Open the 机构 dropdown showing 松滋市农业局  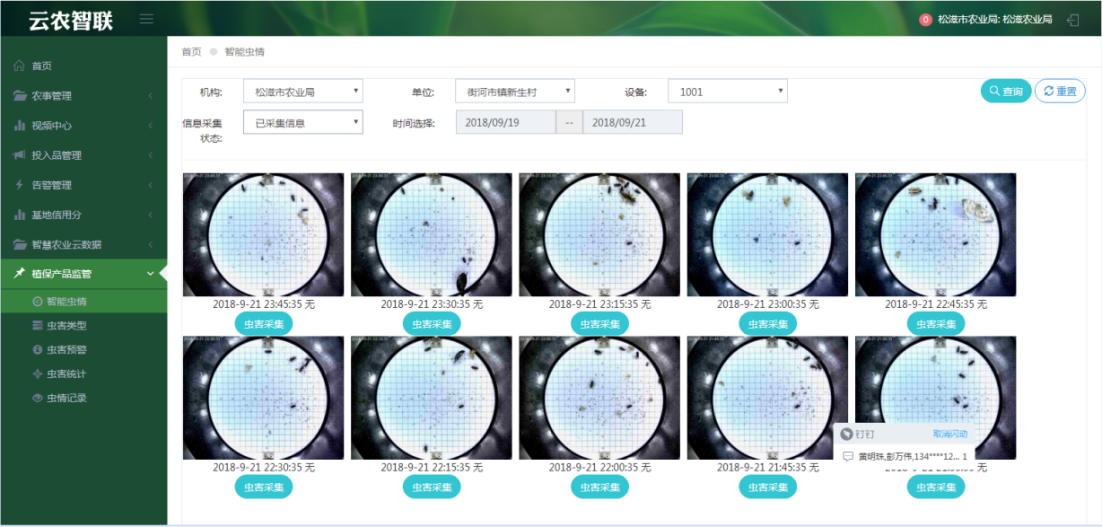[x=303, y=92]
